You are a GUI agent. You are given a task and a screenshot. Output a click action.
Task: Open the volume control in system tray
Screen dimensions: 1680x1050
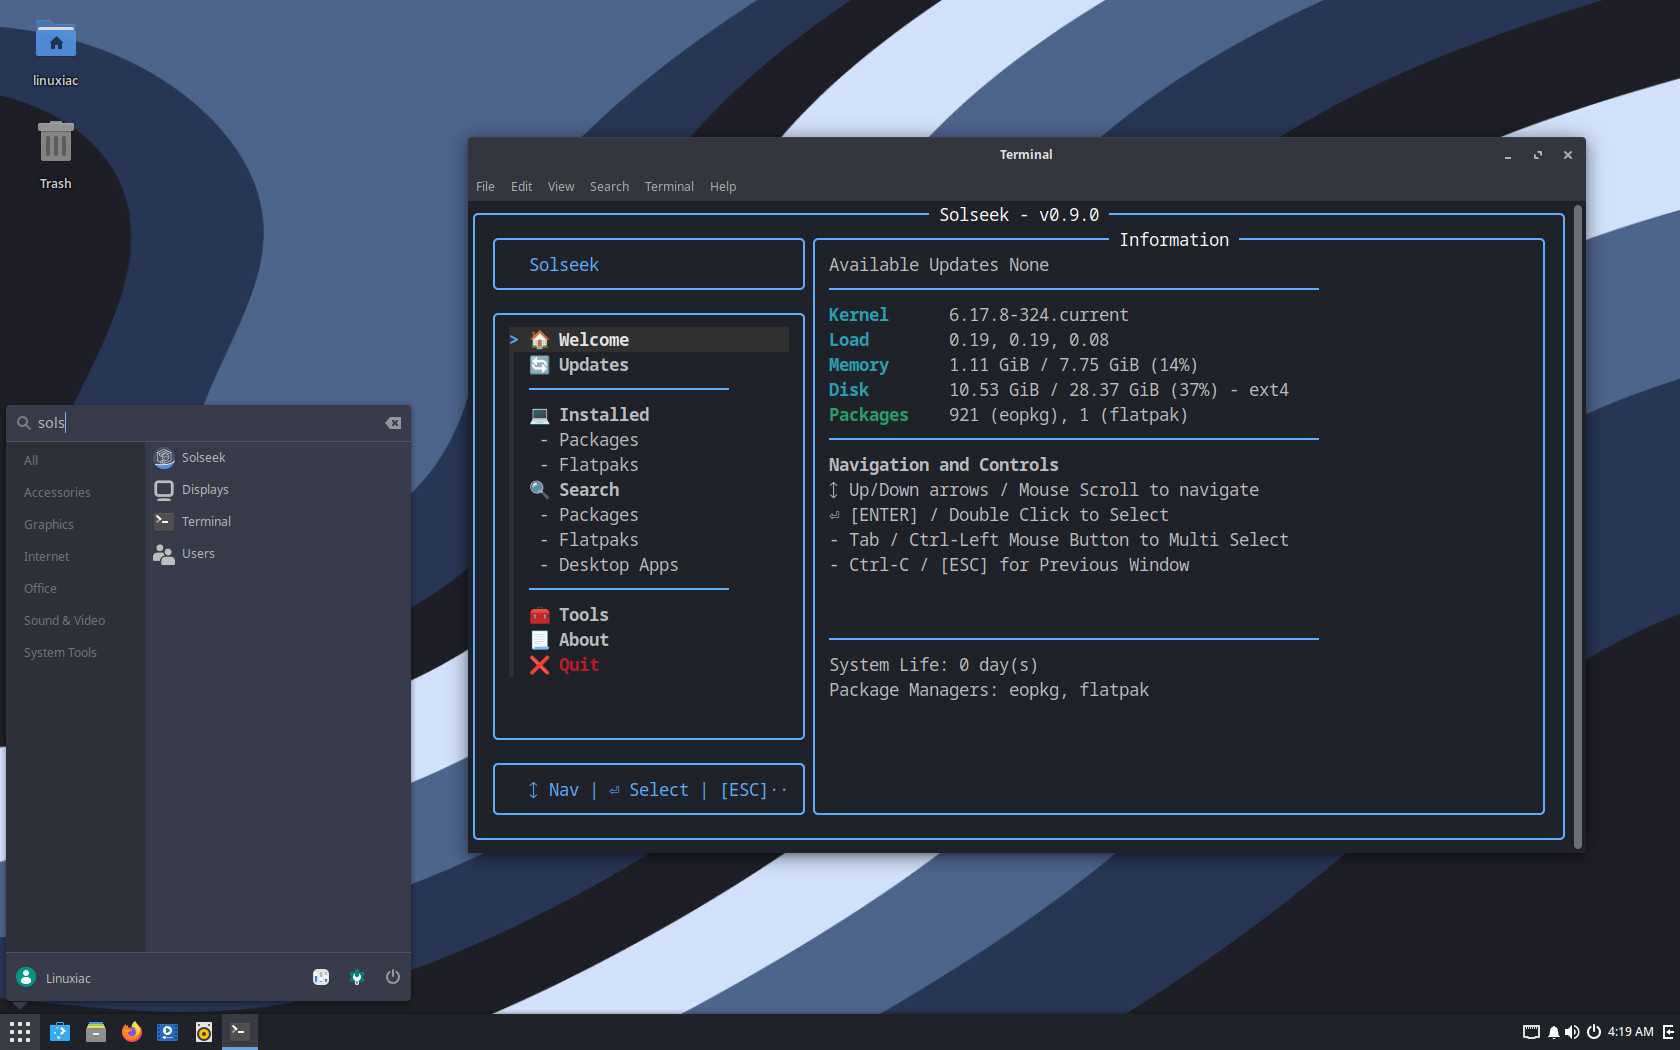1572,1032
